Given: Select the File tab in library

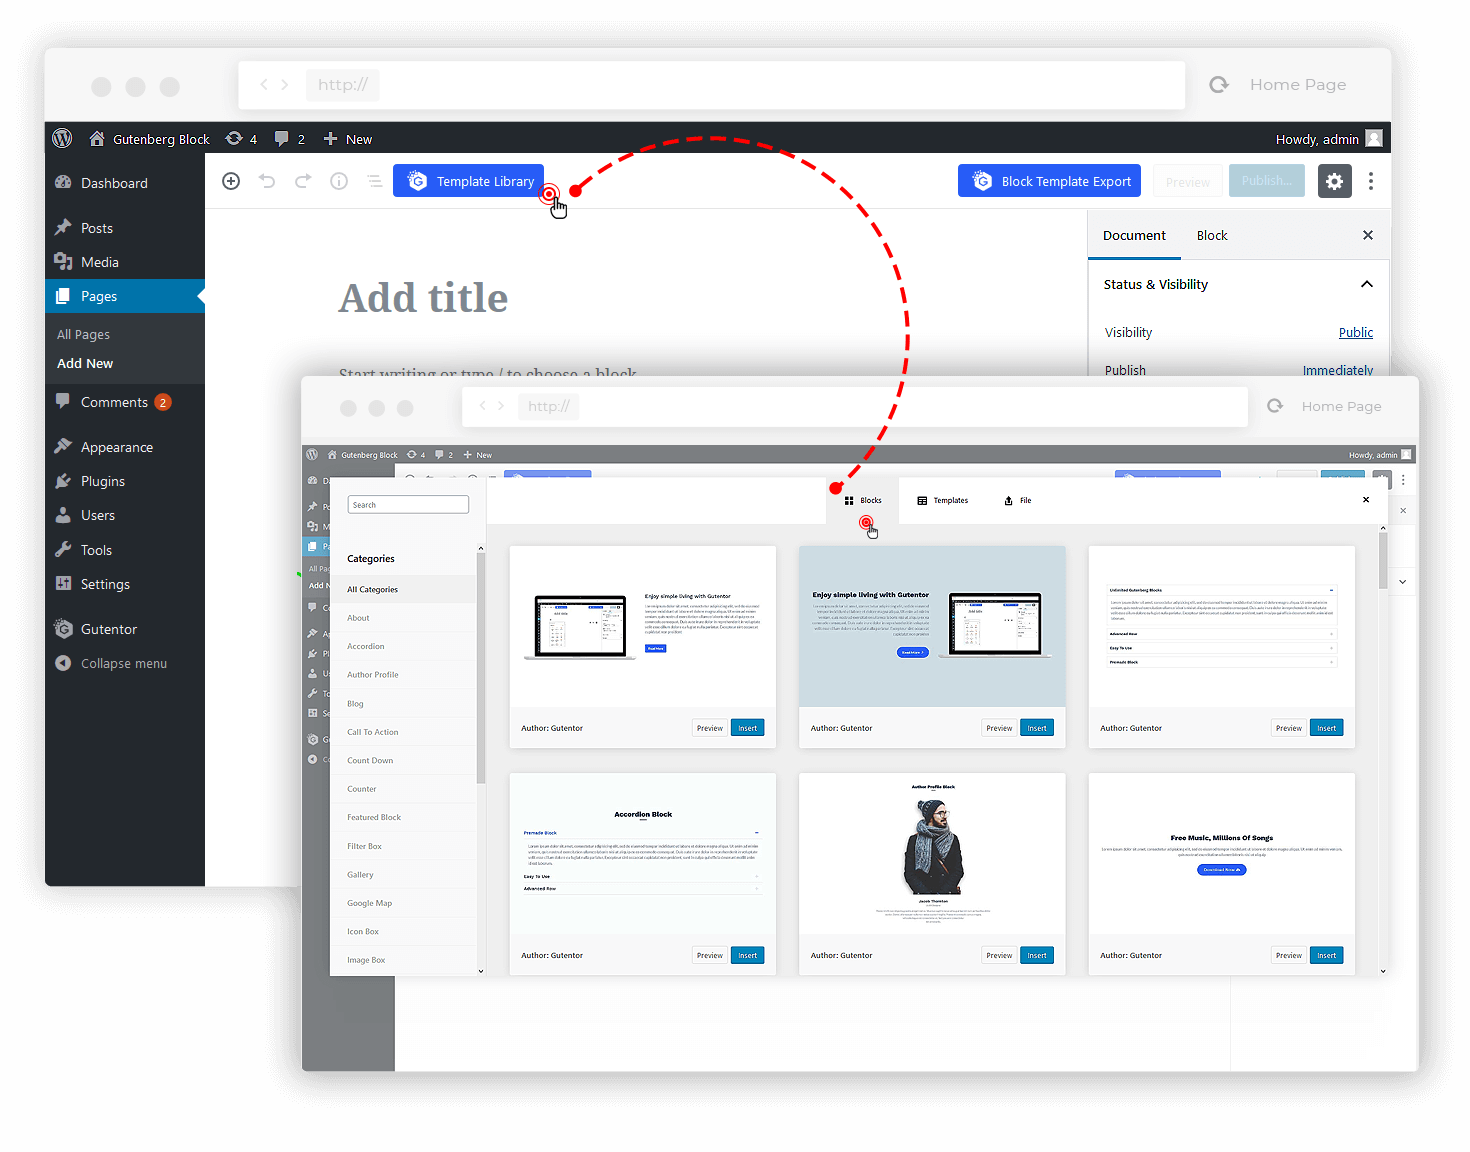Looking at the screenshot, I should point(1018,500).
